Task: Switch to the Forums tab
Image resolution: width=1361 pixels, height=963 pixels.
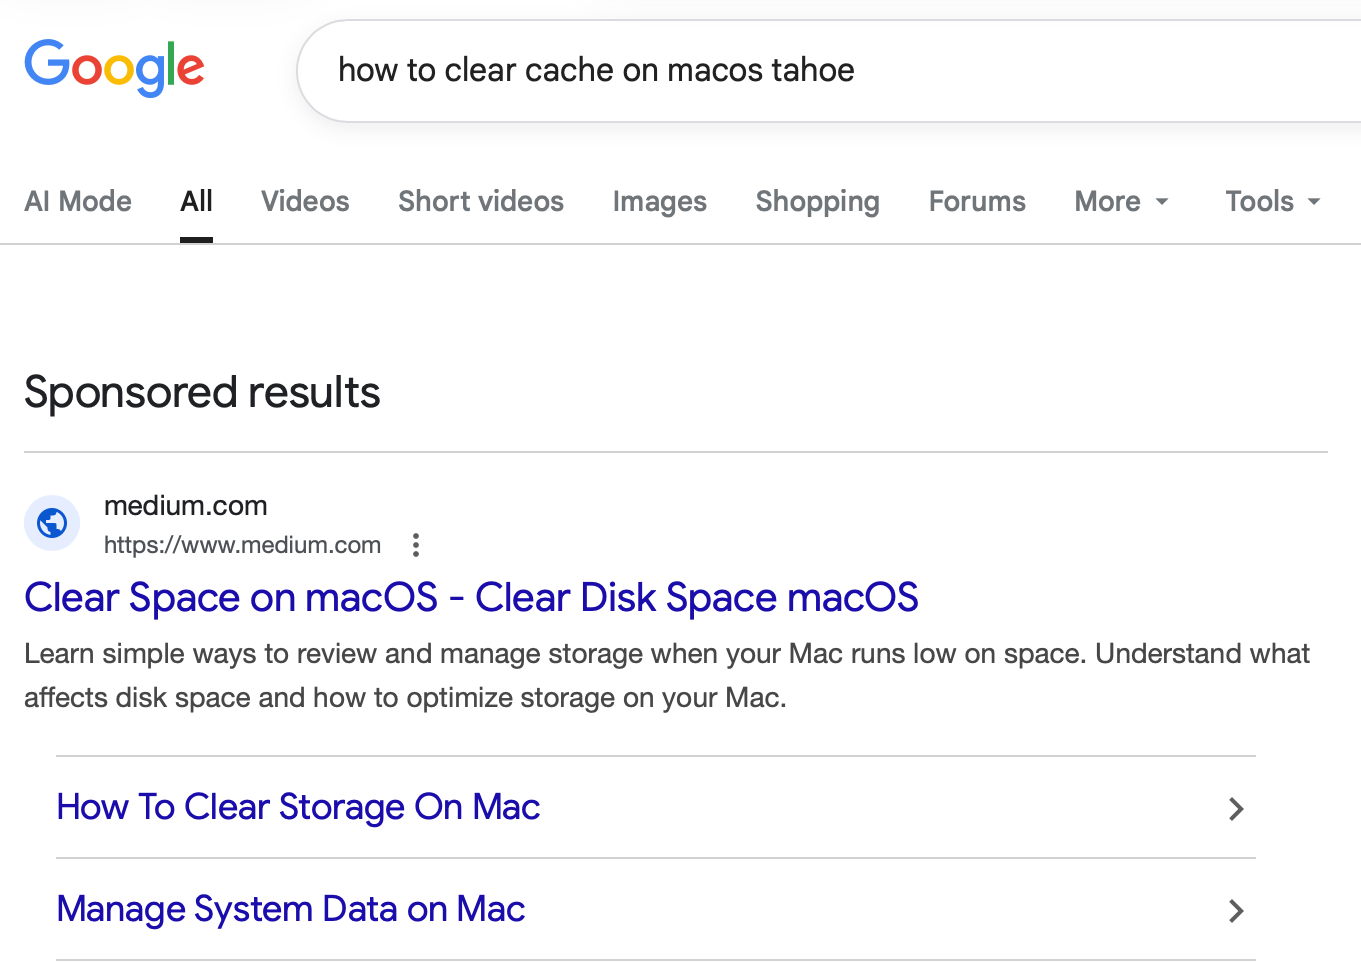Action: tap(977, 202)
